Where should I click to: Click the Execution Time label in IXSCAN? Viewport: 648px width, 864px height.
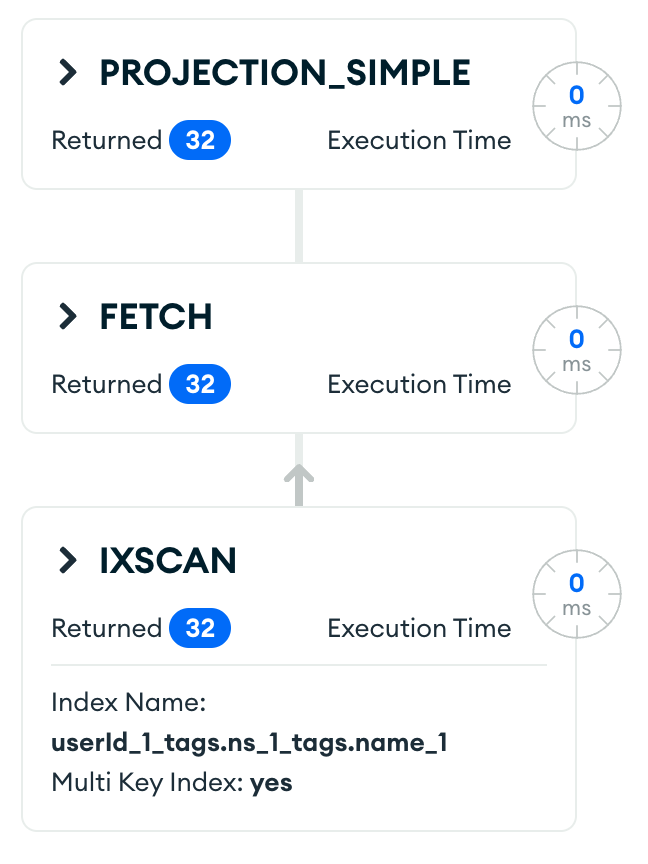[x=419, y=628]
